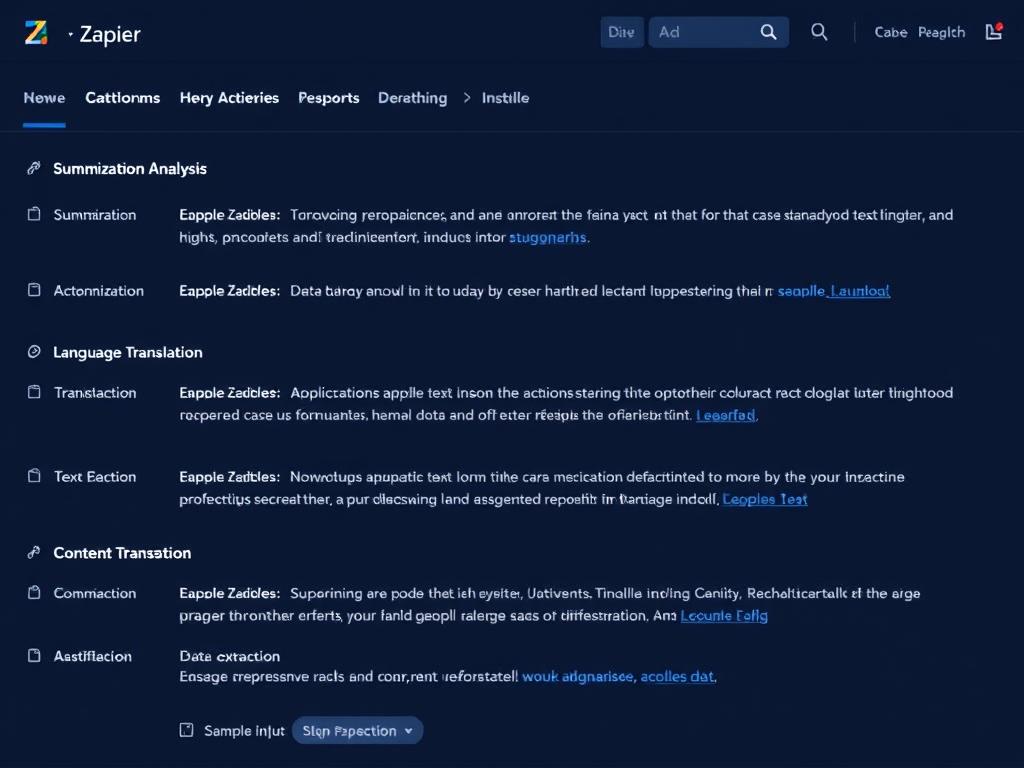Click the link icon beside Summization Analysis
Image resolution: width=1024 pixels, height=768 pixels.
click(x=34, y=169)
